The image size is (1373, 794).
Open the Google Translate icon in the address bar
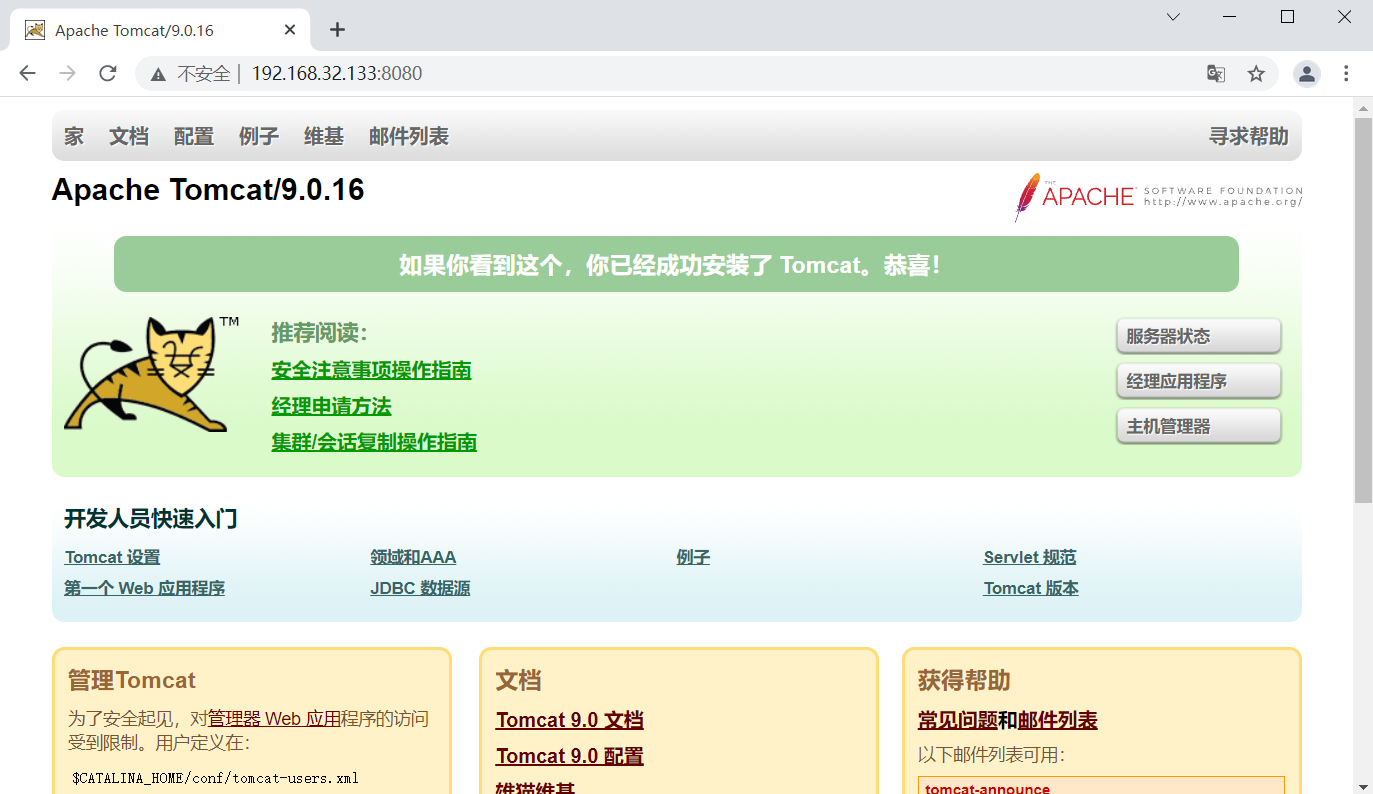pyautogui.click(x=1216, y=73)
